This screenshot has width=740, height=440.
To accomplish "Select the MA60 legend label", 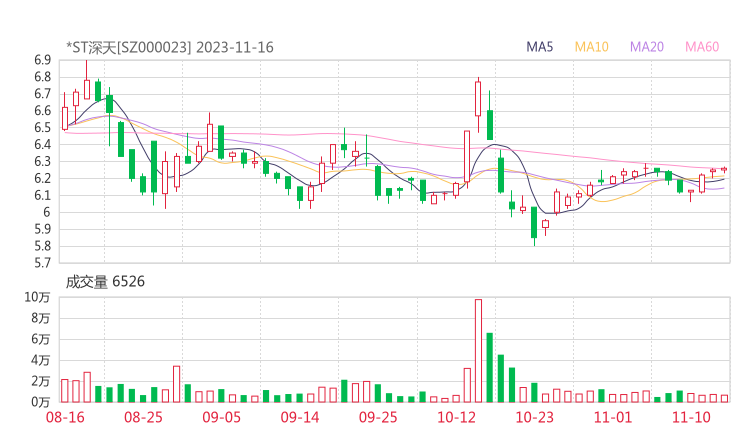I will pyautogui.click(x=702, y=47).
